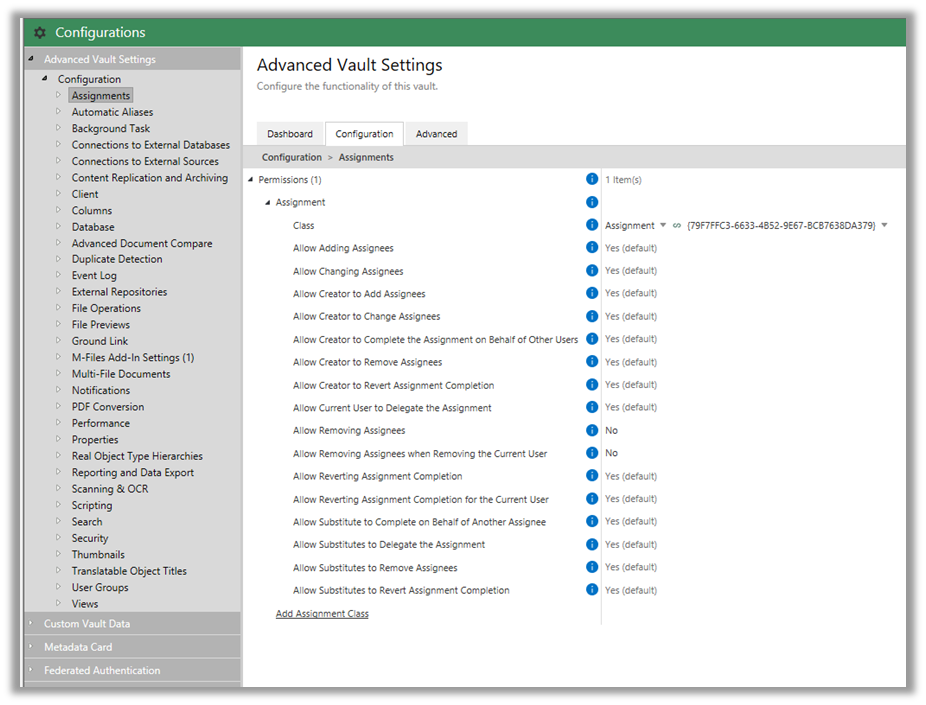This screenshot has height=705, width=926.
Task: Click info icon for Allow Removing Assignees
Action: (x=592, y=430)
